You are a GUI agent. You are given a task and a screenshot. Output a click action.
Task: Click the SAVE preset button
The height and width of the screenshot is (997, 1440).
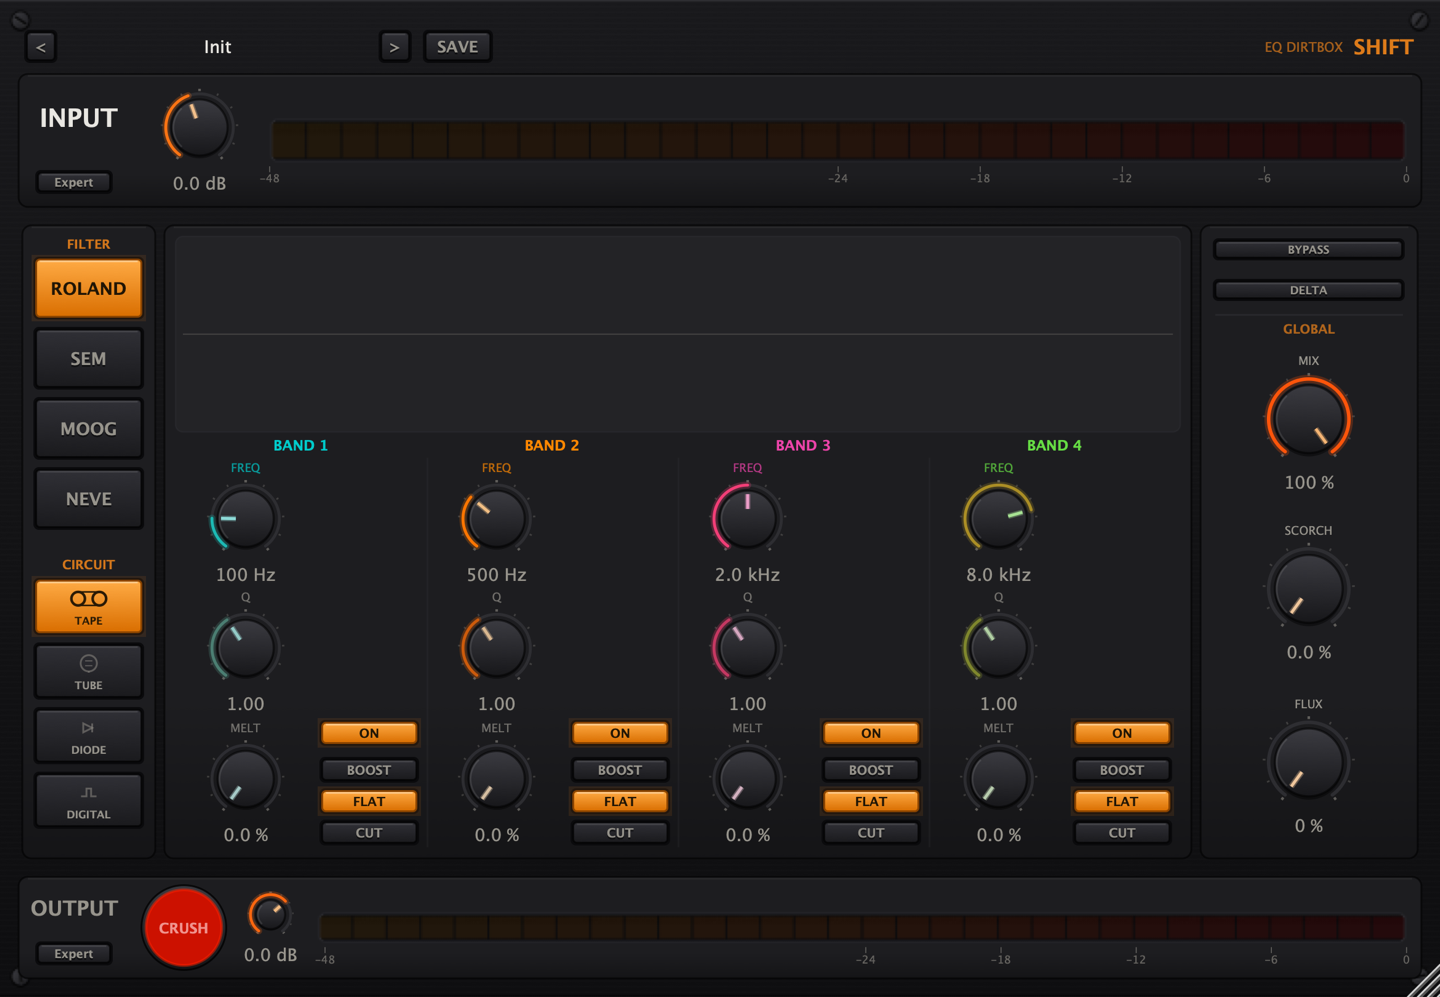(x=457, y=47)
